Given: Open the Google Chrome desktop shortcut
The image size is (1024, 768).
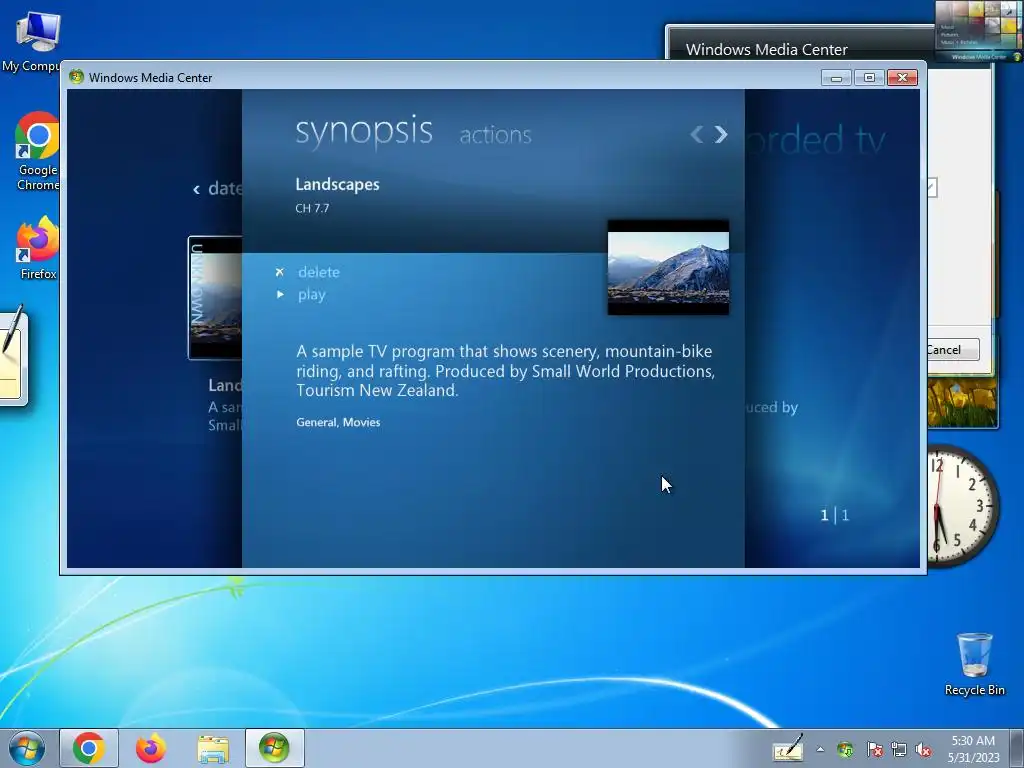Looking at the screenshot, I should (x=37, y=152).
